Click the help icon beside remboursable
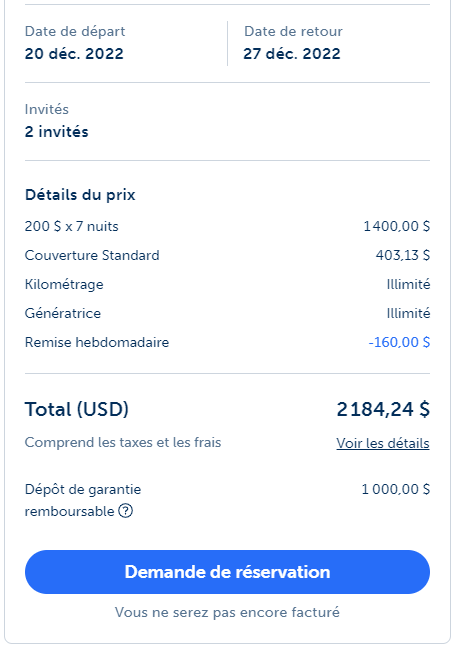Viewport: 461px width, 648px height. click(x=126, y=511)
